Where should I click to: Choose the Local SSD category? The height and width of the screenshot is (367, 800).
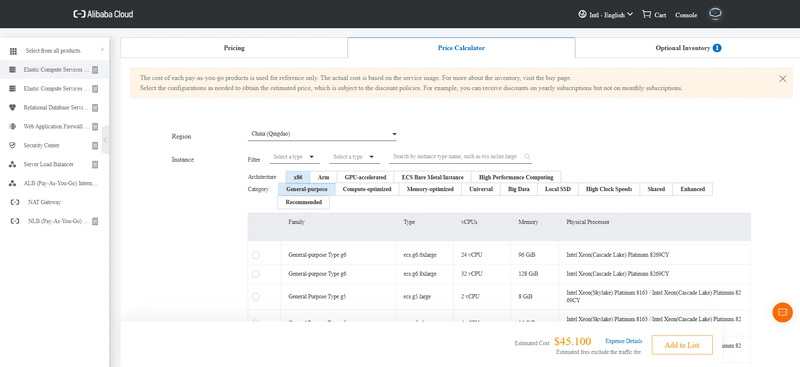558,189
